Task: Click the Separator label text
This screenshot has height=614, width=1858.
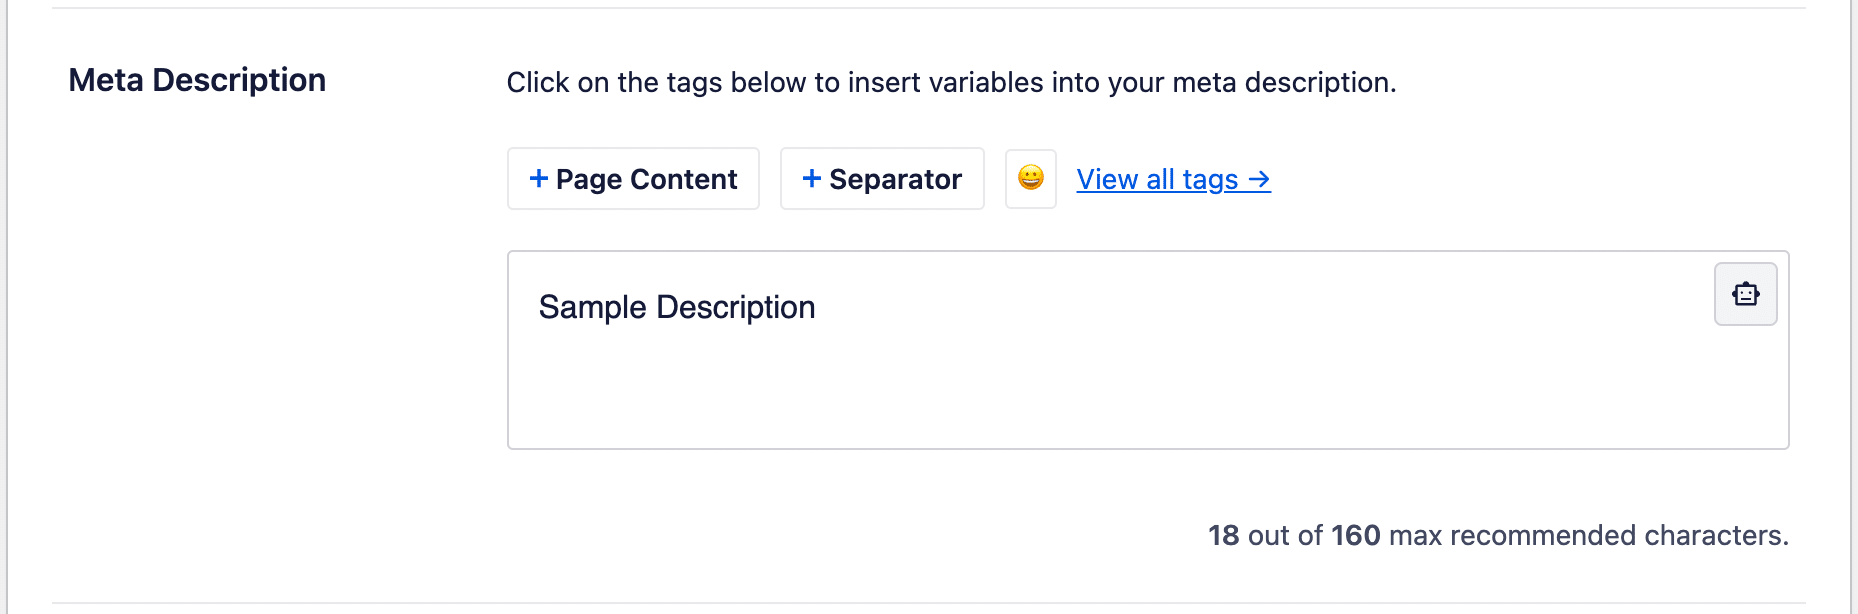Action: tap(895, 179)
